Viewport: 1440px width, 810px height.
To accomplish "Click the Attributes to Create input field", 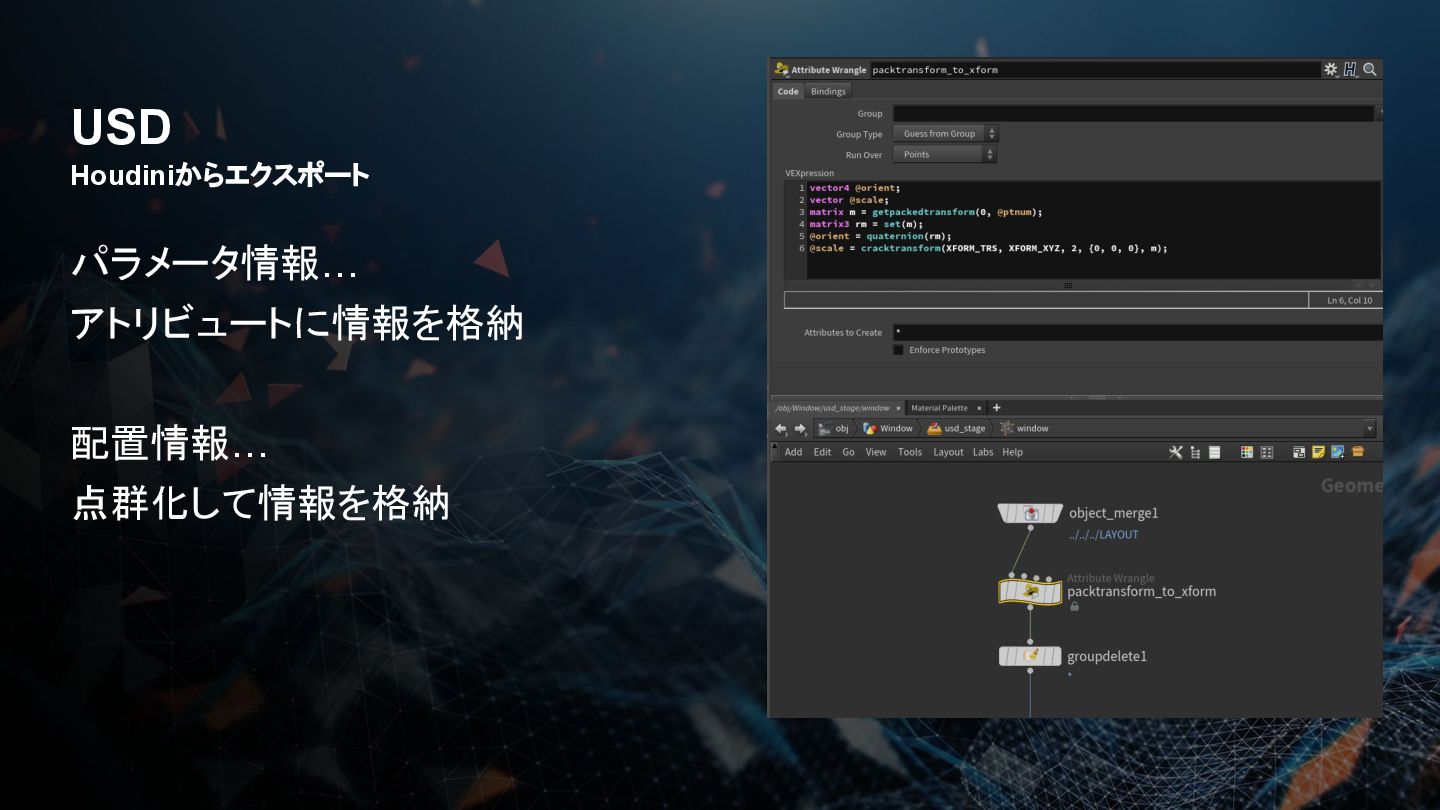I will [1138, 332].
